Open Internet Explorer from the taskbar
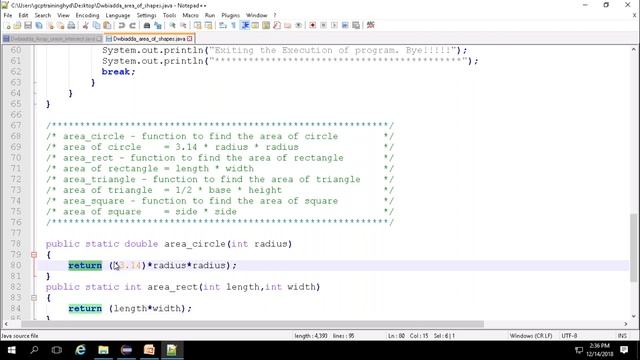Viewport: 640px width, 360px height. click(80, 350)
